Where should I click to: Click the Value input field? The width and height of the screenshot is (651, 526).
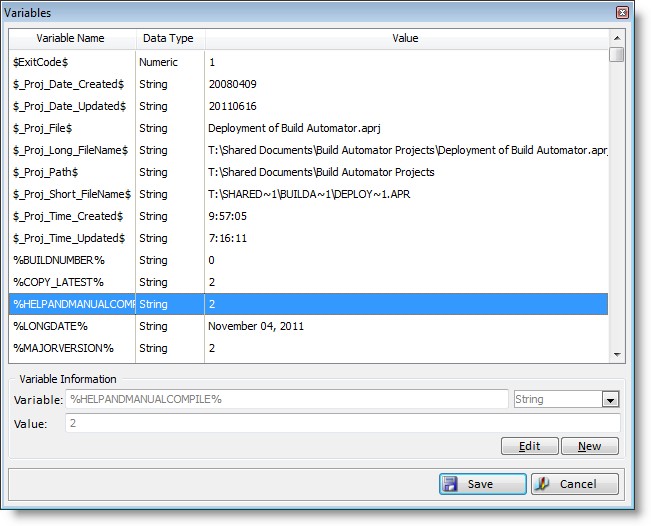point(343,423)
